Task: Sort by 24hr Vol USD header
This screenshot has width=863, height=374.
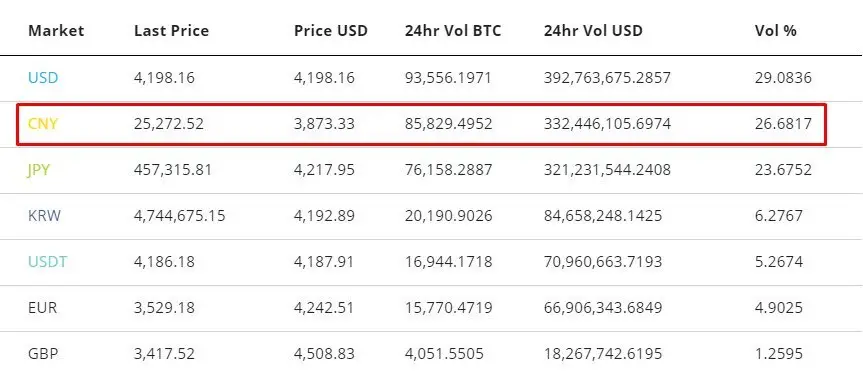Action: point(593,30)
